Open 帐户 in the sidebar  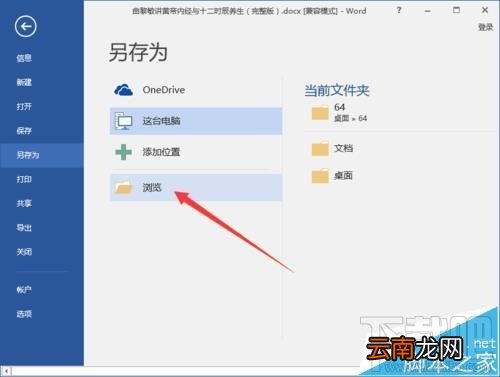[x=24, y=290]
